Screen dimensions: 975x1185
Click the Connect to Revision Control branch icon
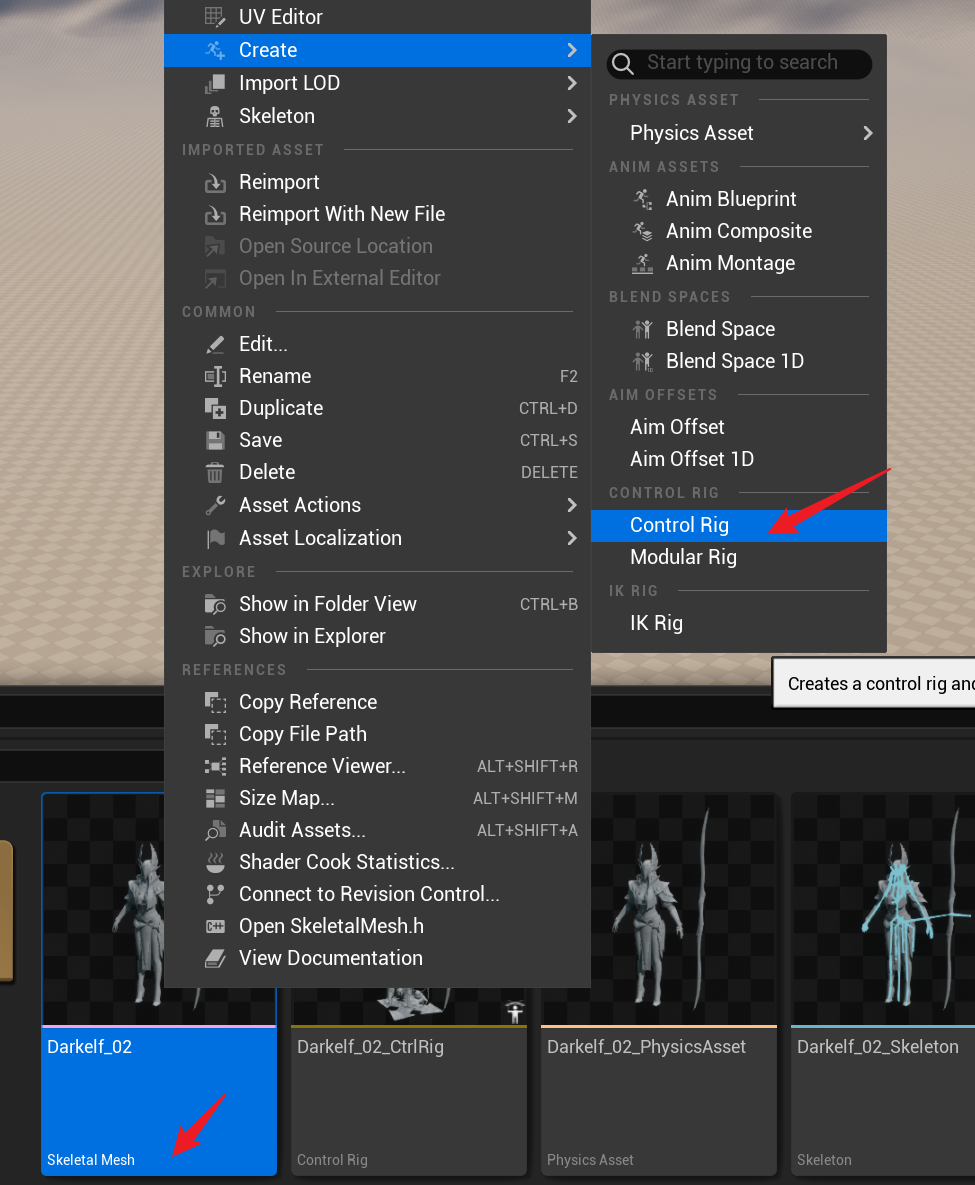coord(215,894)
